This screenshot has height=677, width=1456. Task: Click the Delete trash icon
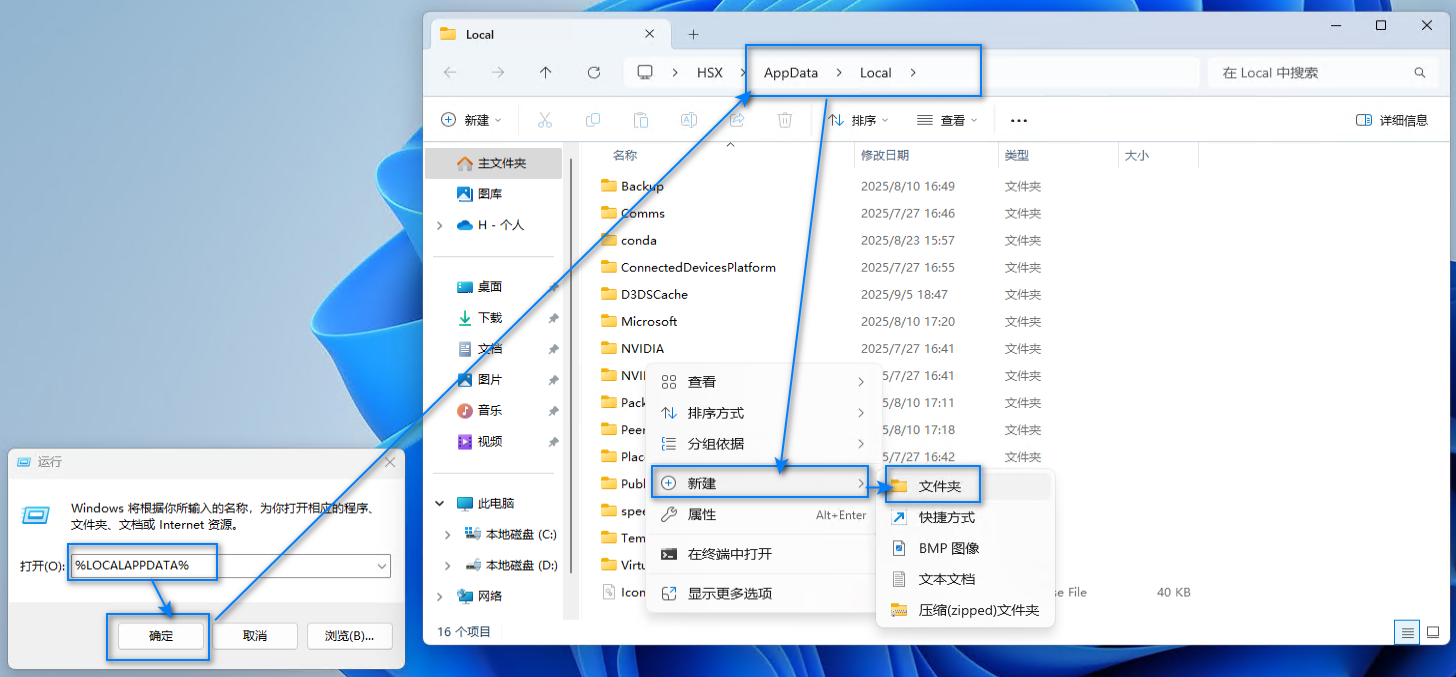785,120
